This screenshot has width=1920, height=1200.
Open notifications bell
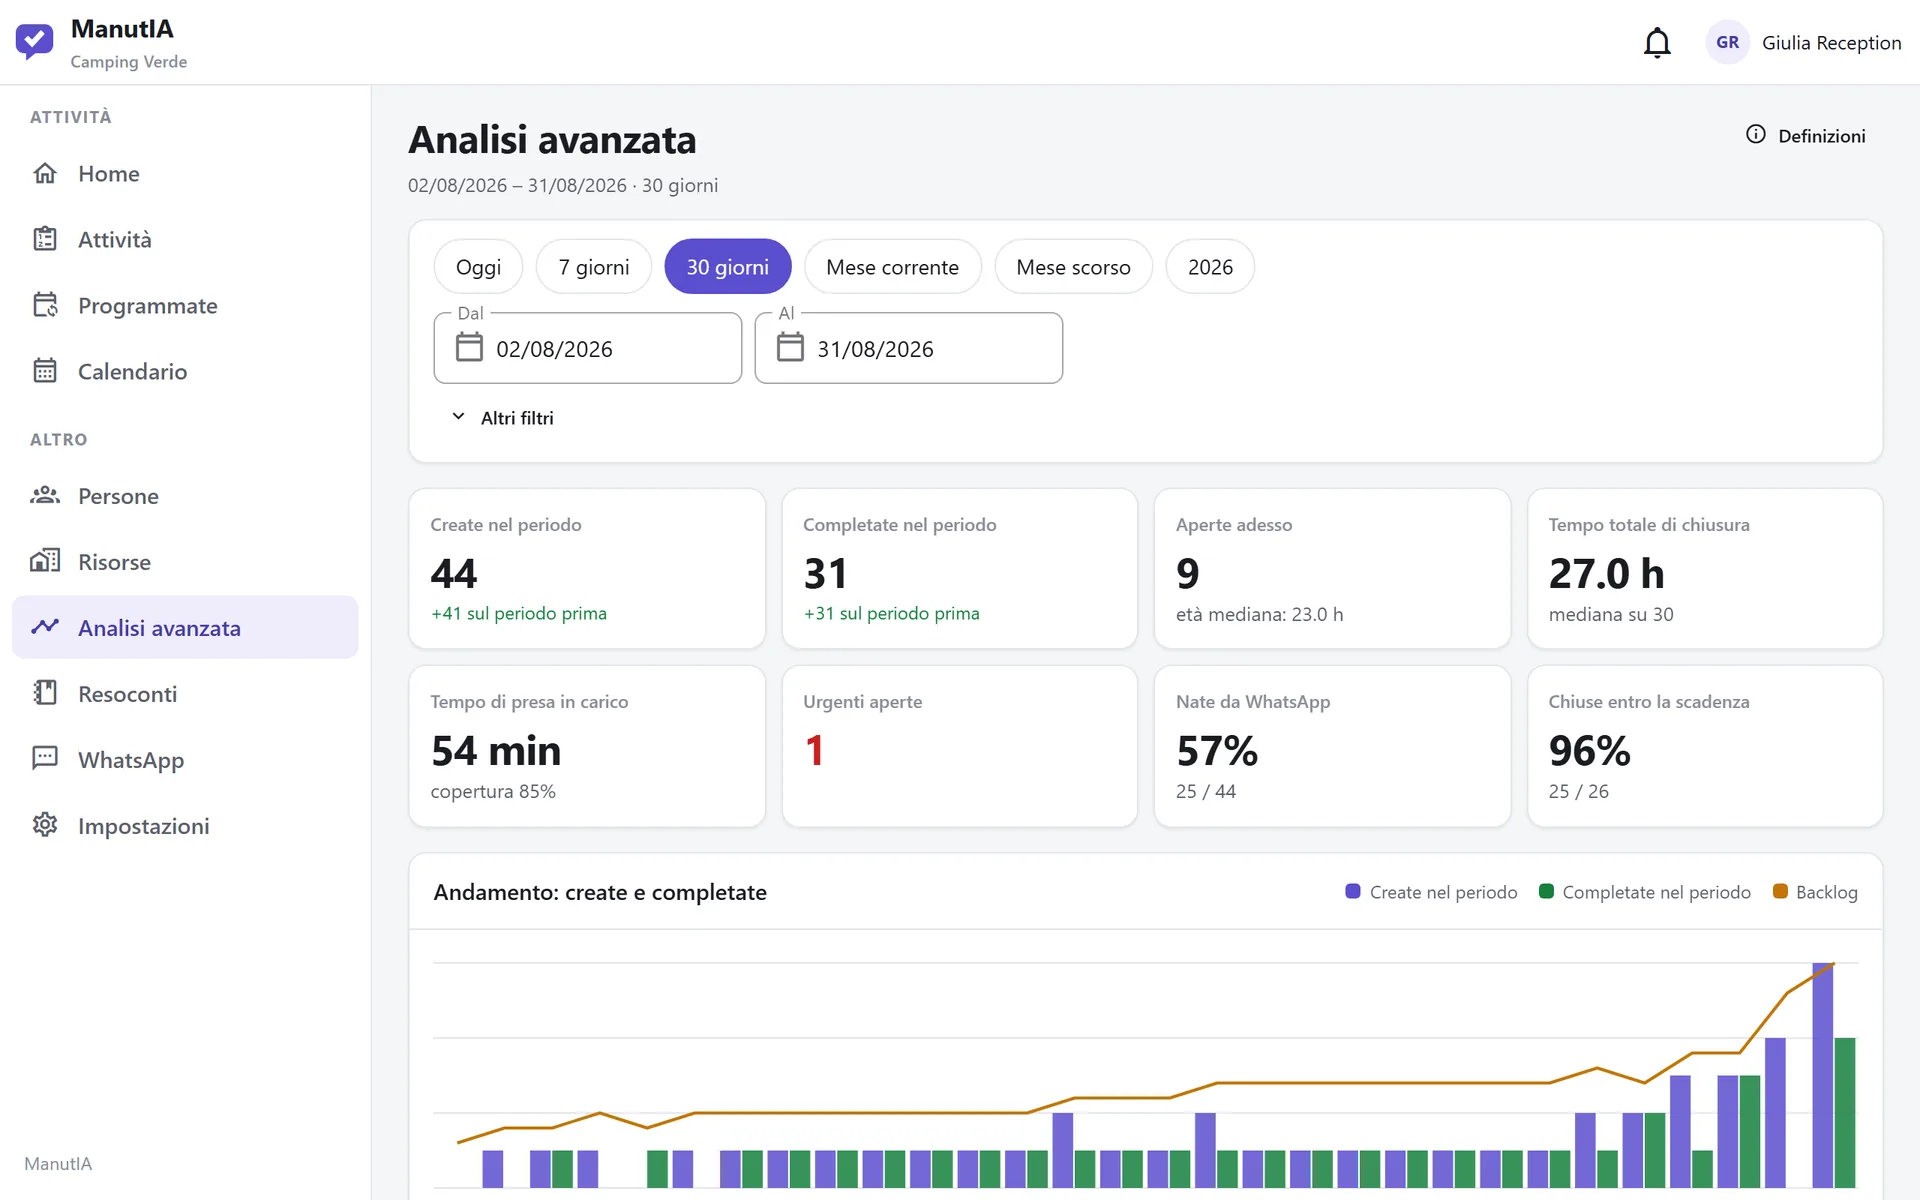click(1657, 43)
